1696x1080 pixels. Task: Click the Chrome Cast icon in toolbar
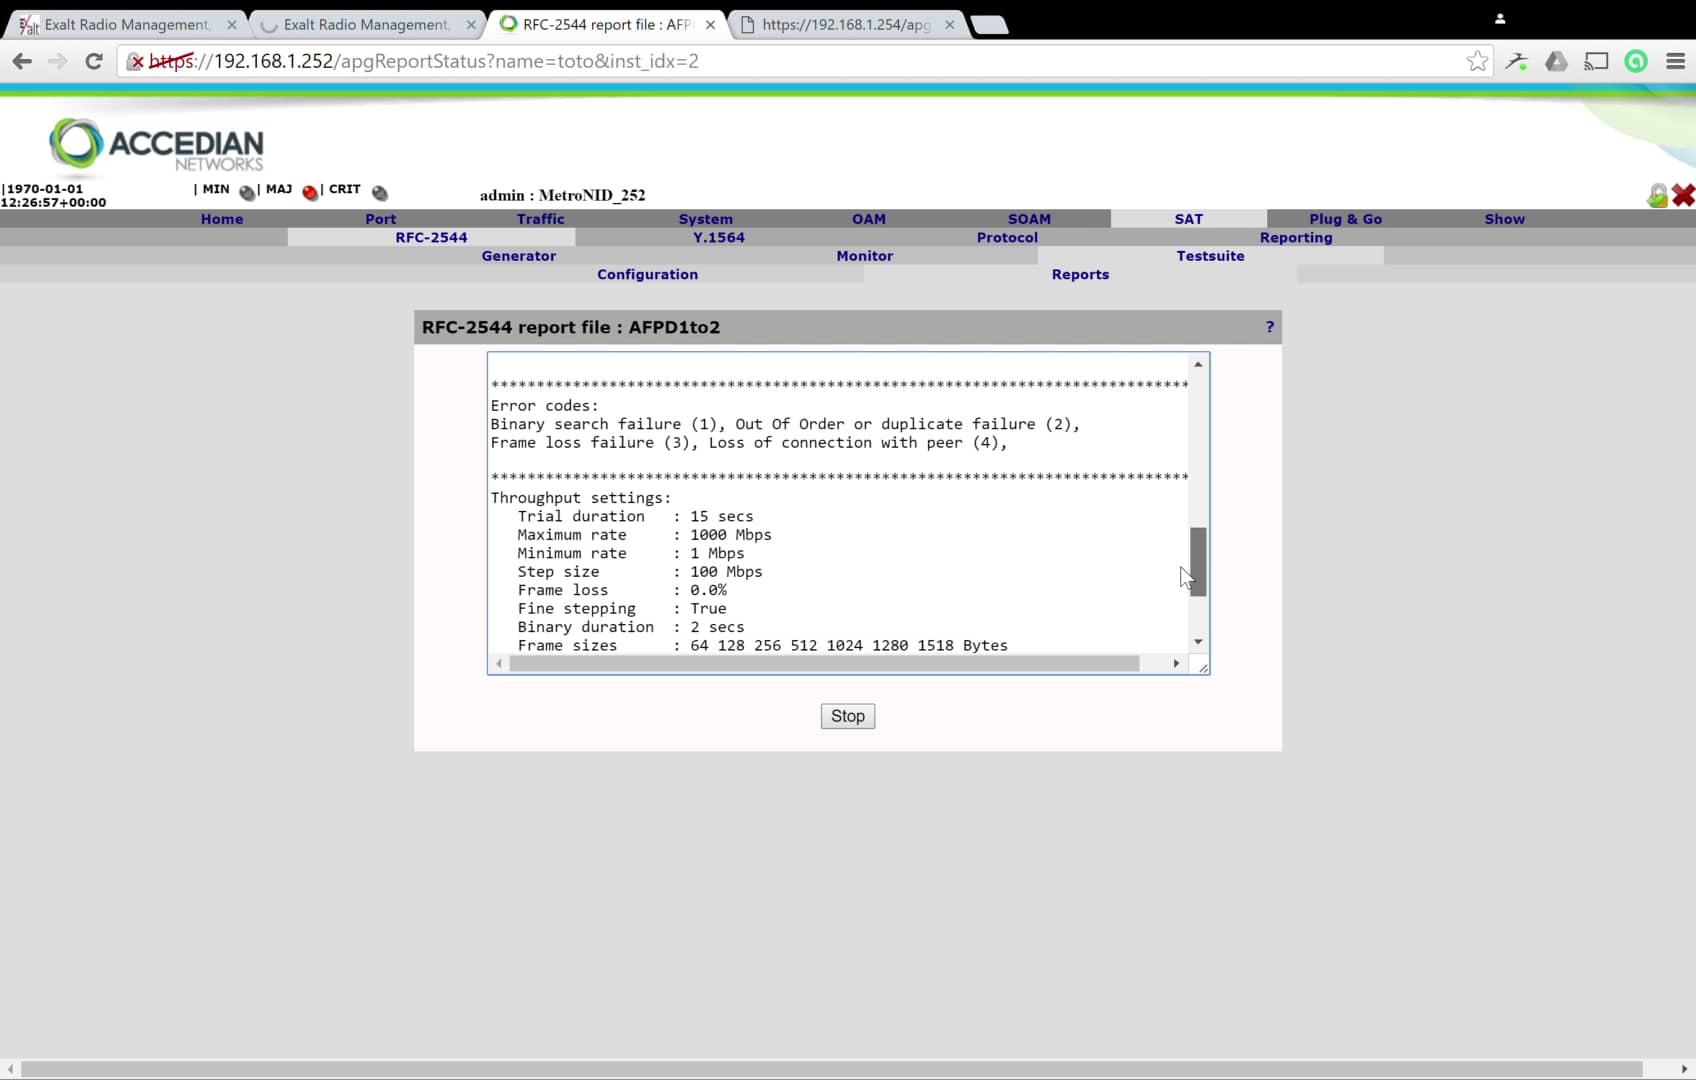click(1596, 61)
